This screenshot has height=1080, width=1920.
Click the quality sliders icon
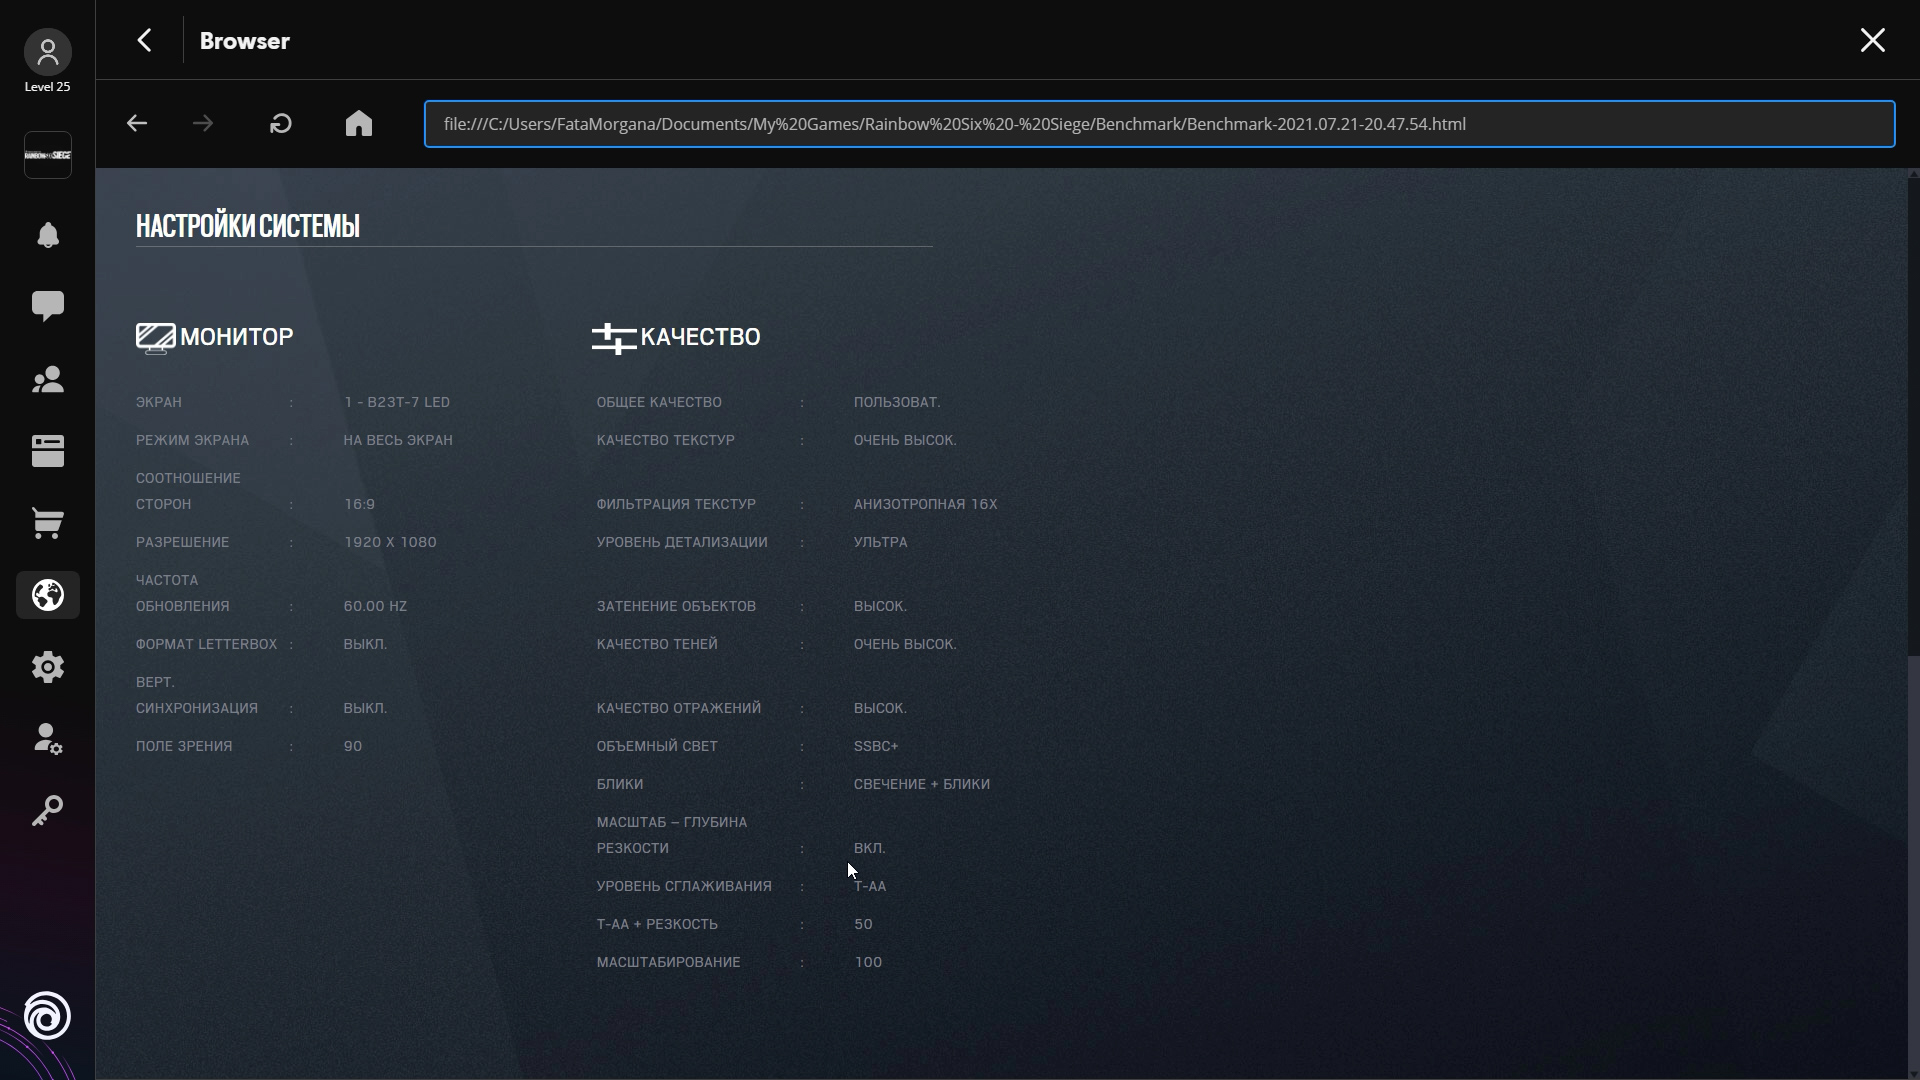pyautogui.click(x=614, y=338)
